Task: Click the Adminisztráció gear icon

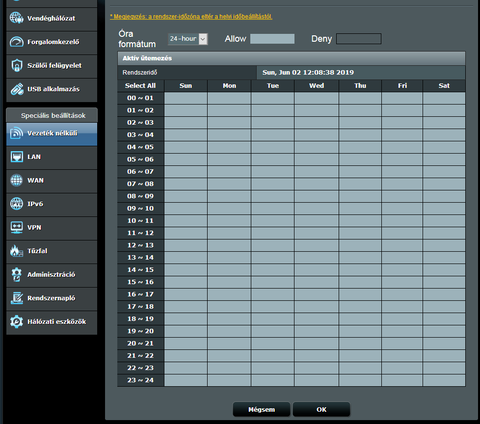Action: (16, 274)
